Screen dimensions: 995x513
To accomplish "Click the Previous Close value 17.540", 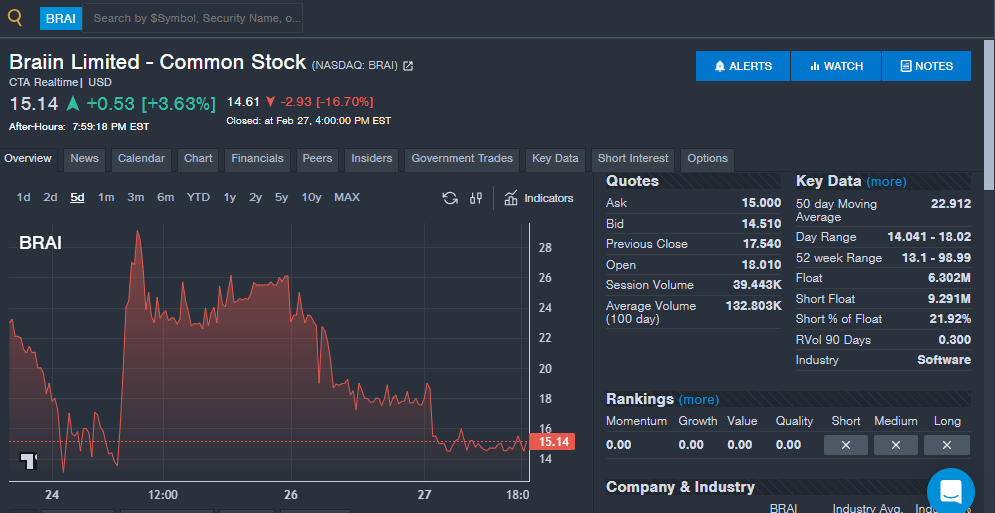I will click(x=761, y=244).
